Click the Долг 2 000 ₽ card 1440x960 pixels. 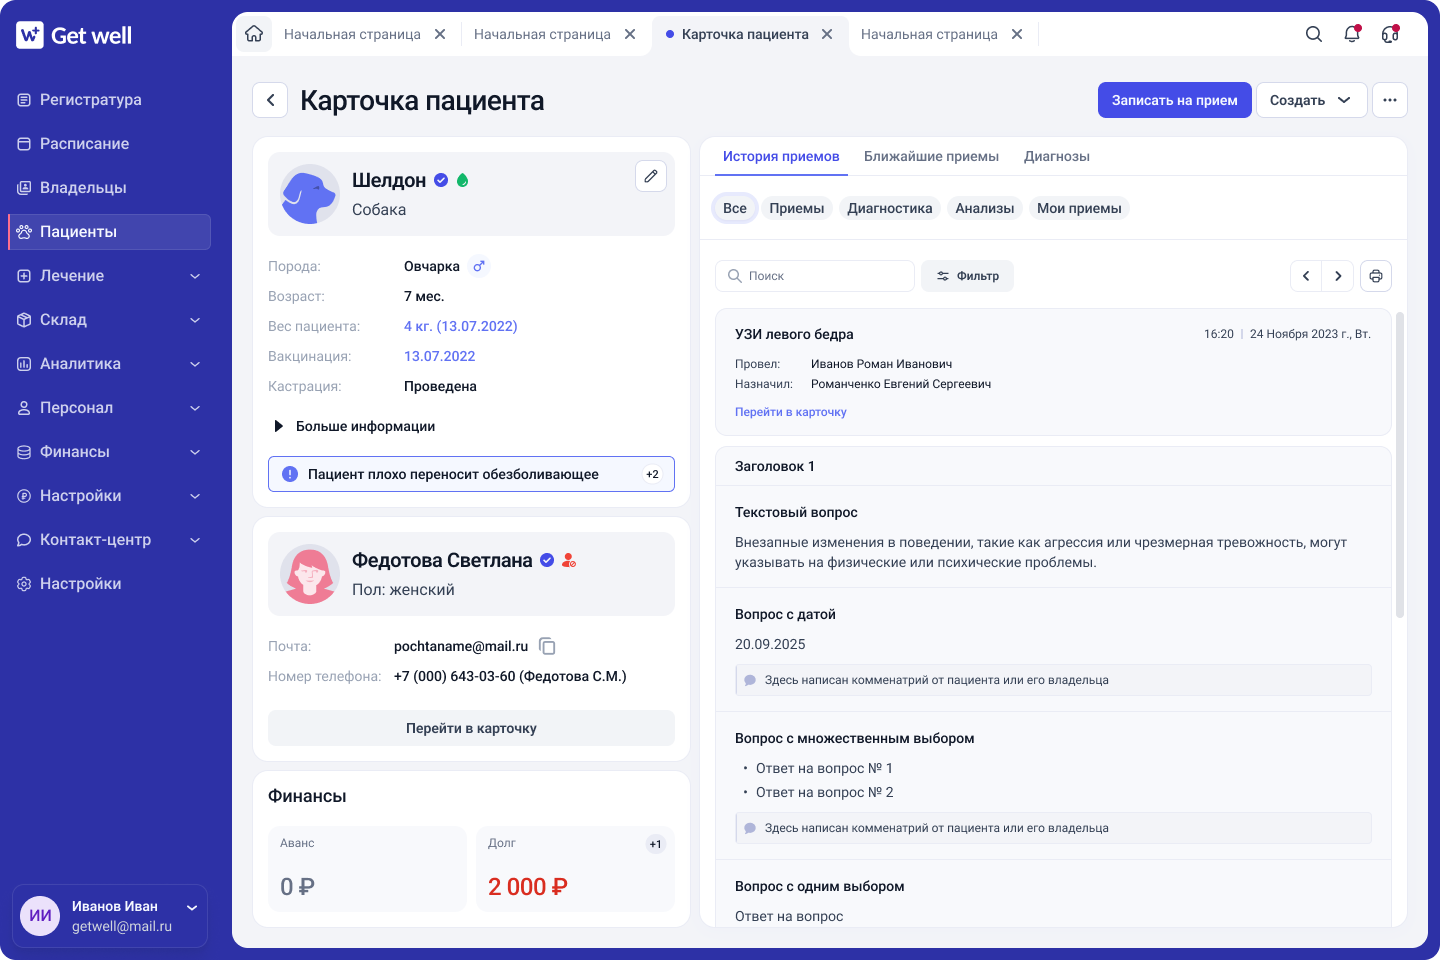click(x=575, y=869)
